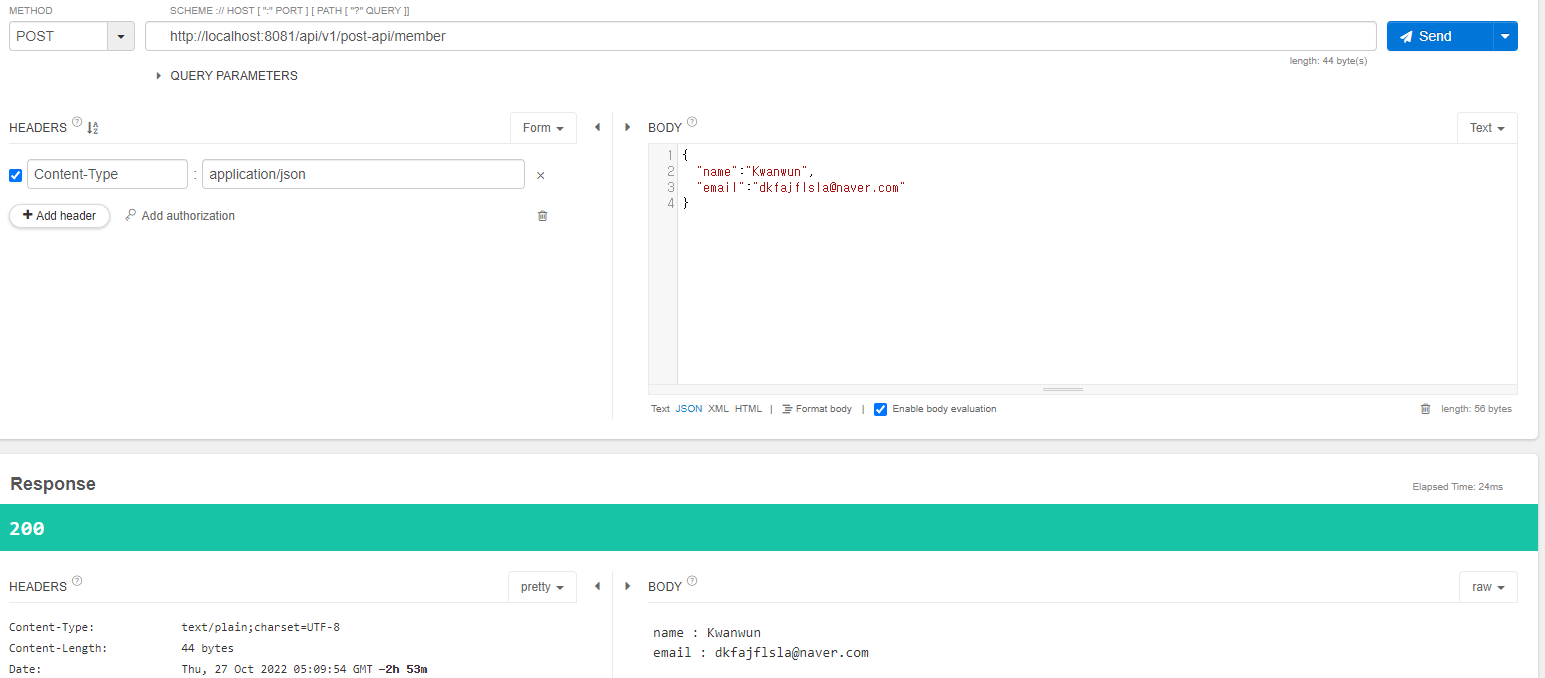Click the key icon beside Add authorization

[131, 215]
